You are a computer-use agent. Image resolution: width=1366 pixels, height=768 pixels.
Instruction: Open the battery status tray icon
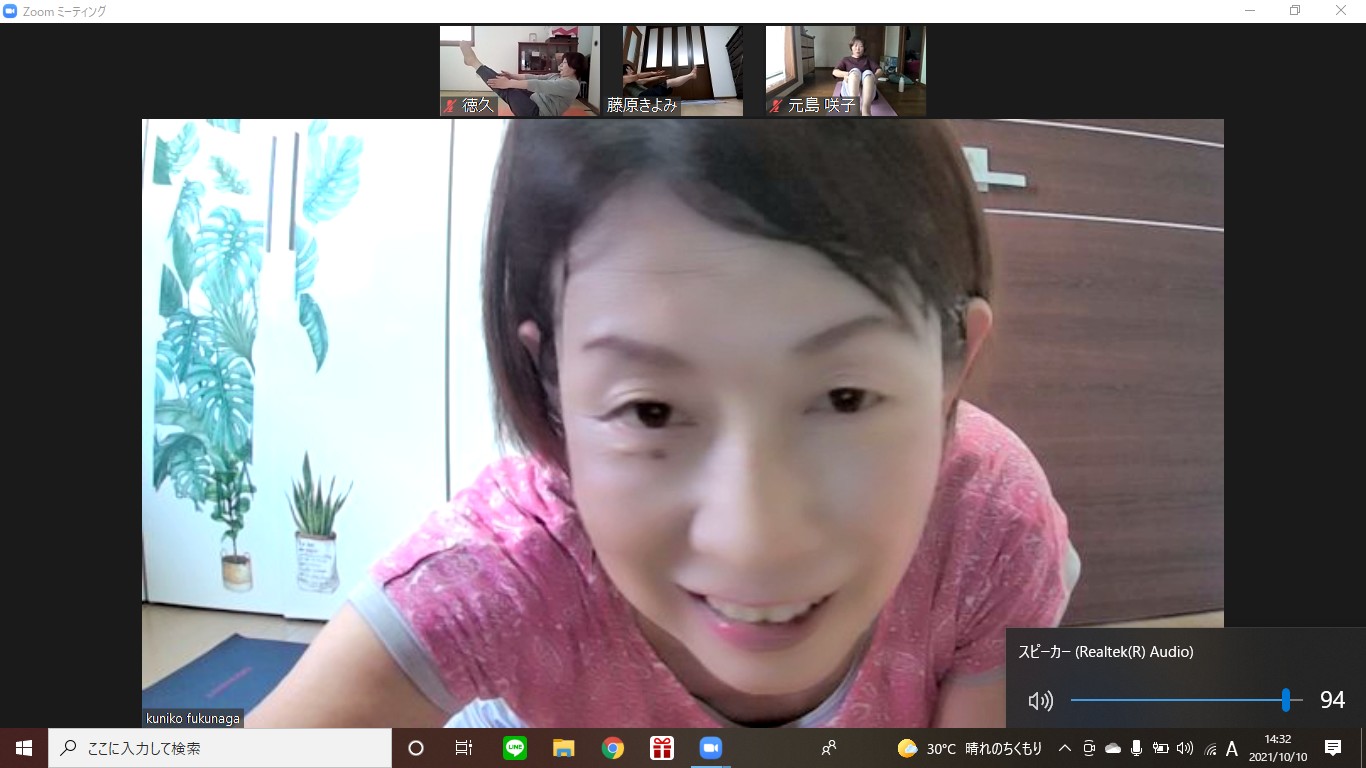point(1161,748)
